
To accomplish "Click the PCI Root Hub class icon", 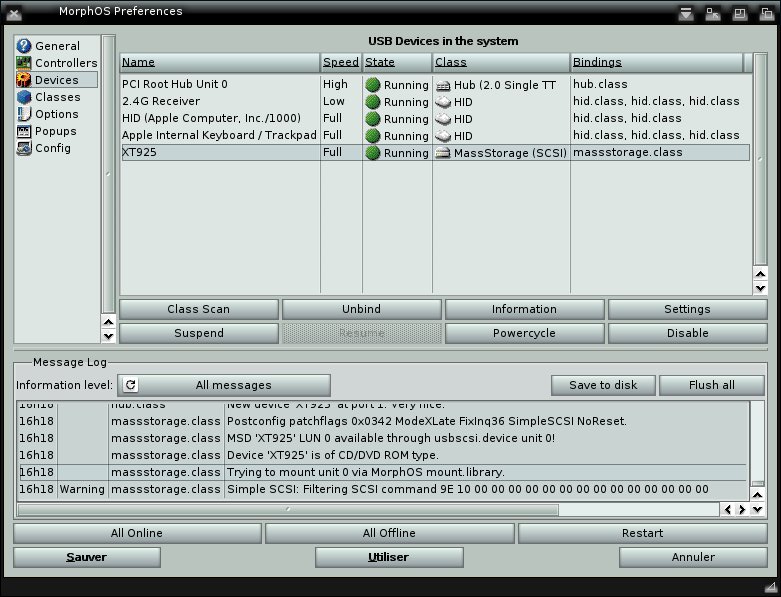I will 445,85.
